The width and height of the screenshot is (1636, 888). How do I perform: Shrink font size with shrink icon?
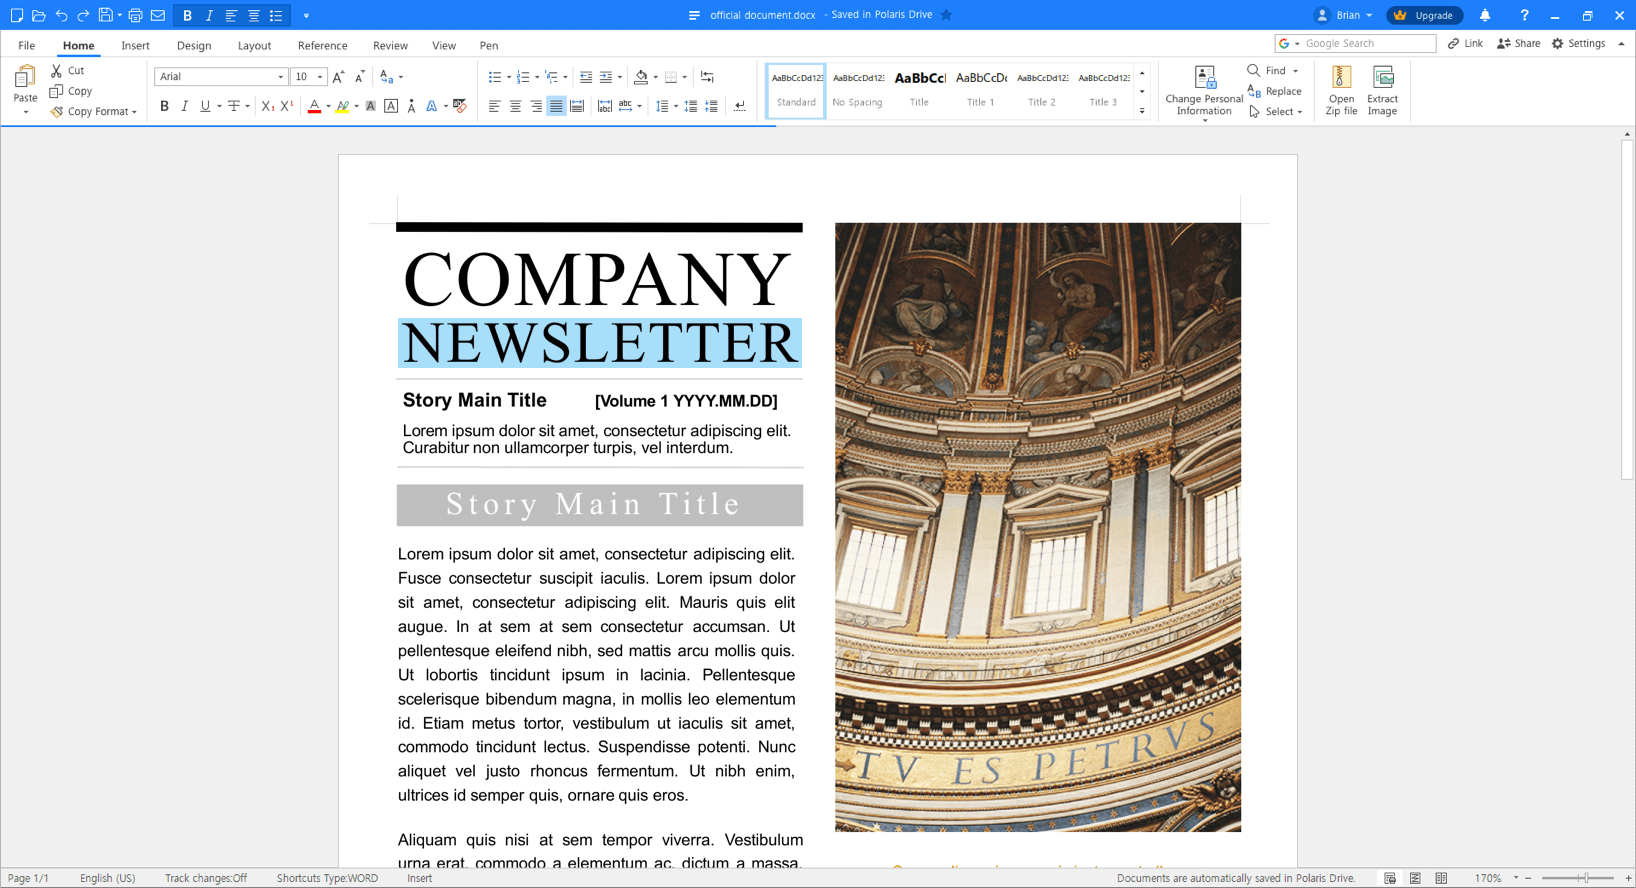(360, 77)
